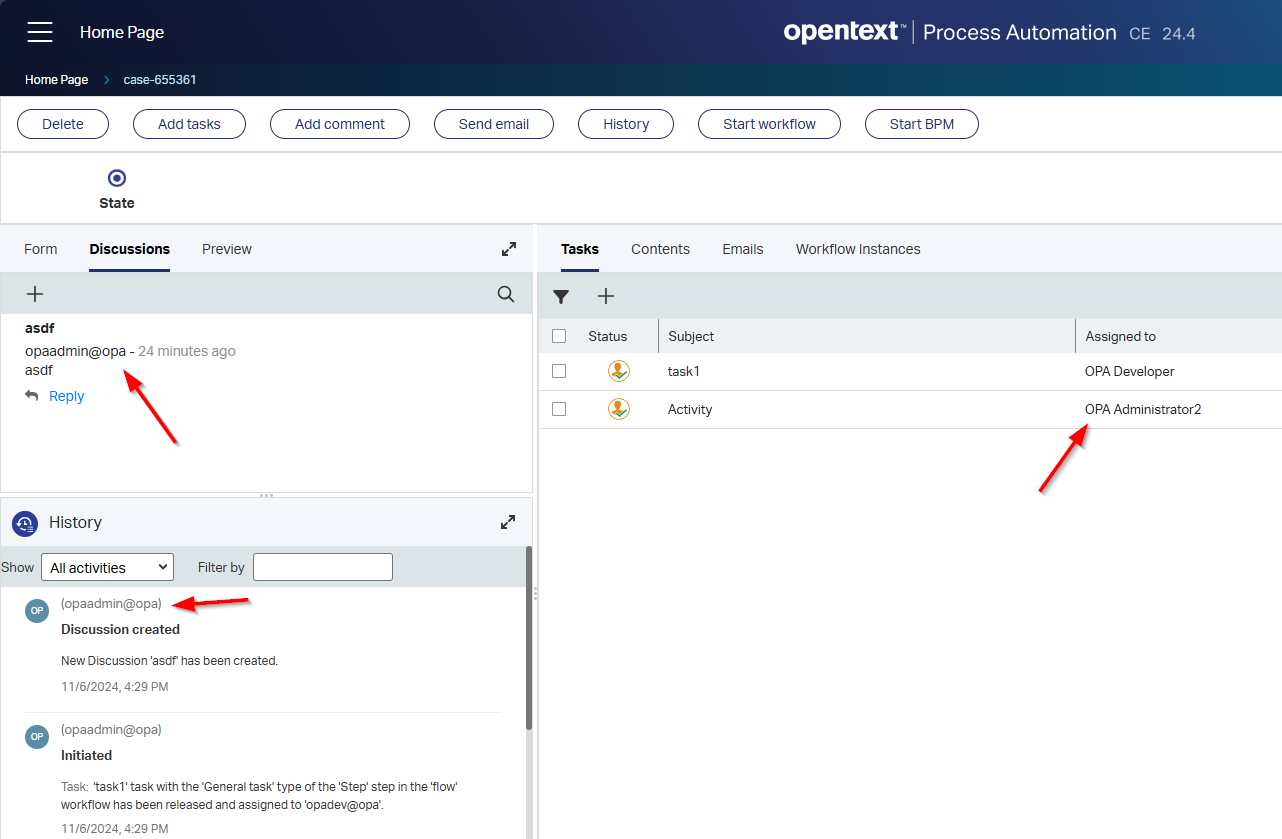Click the plus icon to add discussion
The width and height of the screenshot is (1282, 839).
[35, 294]
